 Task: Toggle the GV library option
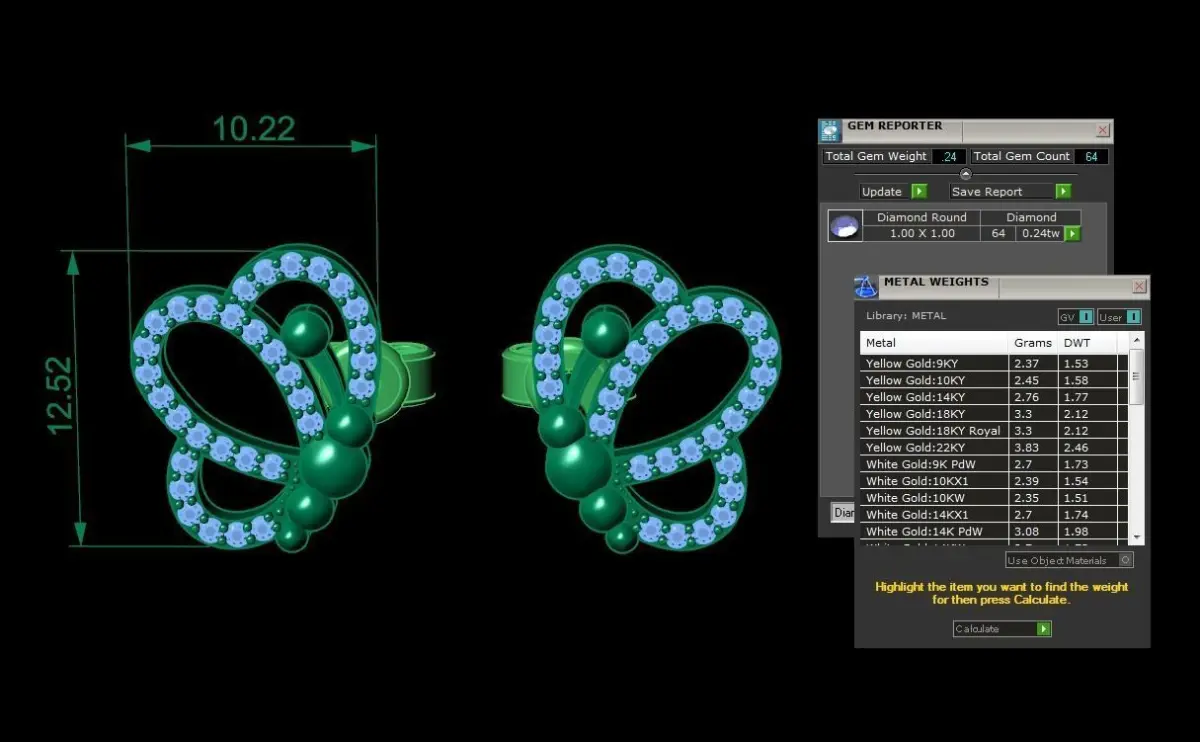(x=1075, y=317)
